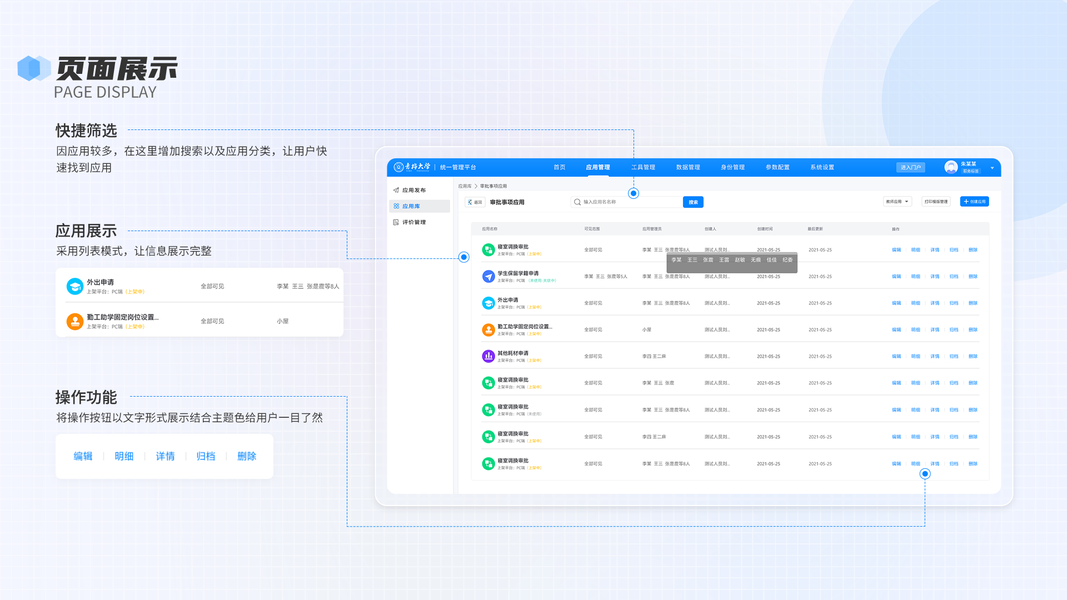
Task: Open 评价管理 via its sidebar icon
Action: tap(396, 222)
